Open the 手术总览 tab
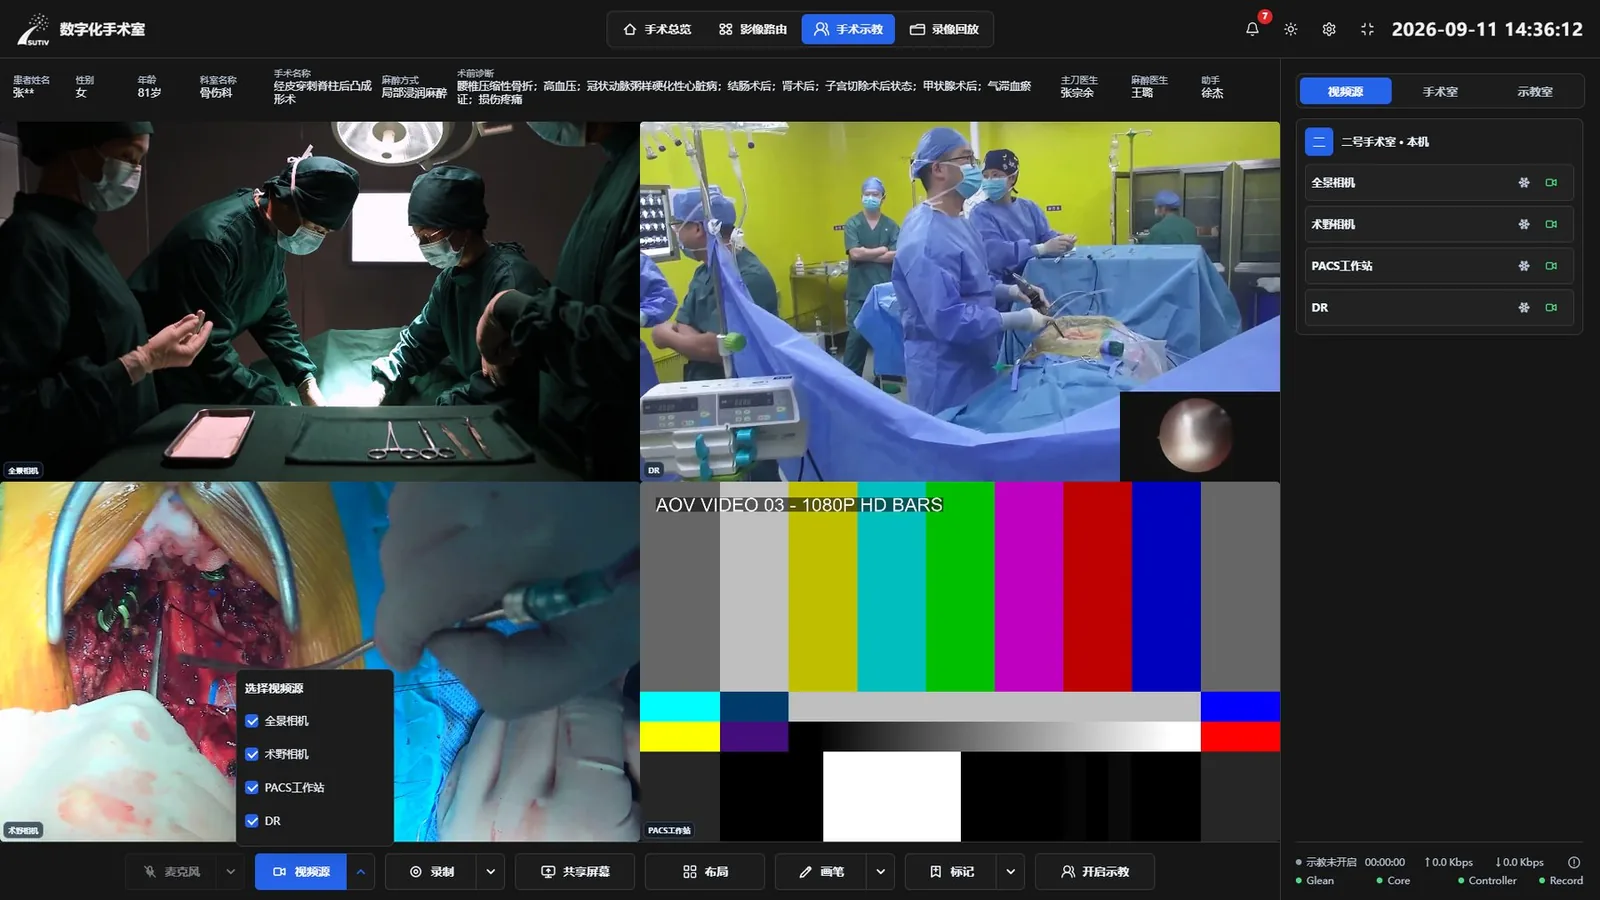 pos(657,29)
